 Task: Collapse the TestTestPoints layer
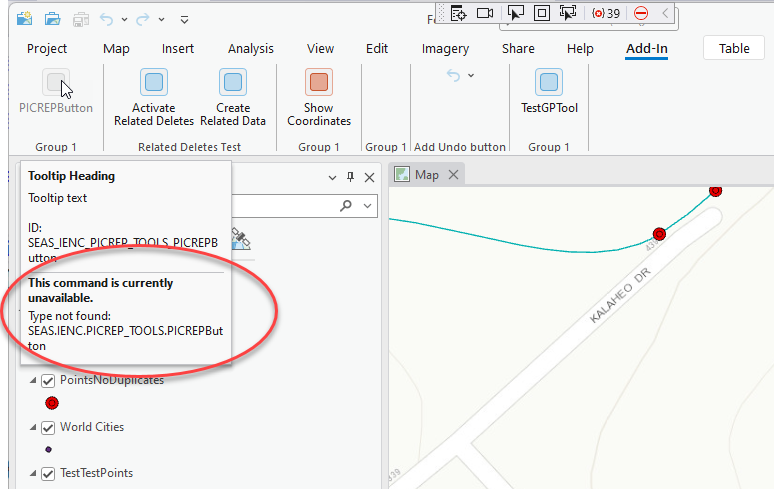click(x=33, y=473)
